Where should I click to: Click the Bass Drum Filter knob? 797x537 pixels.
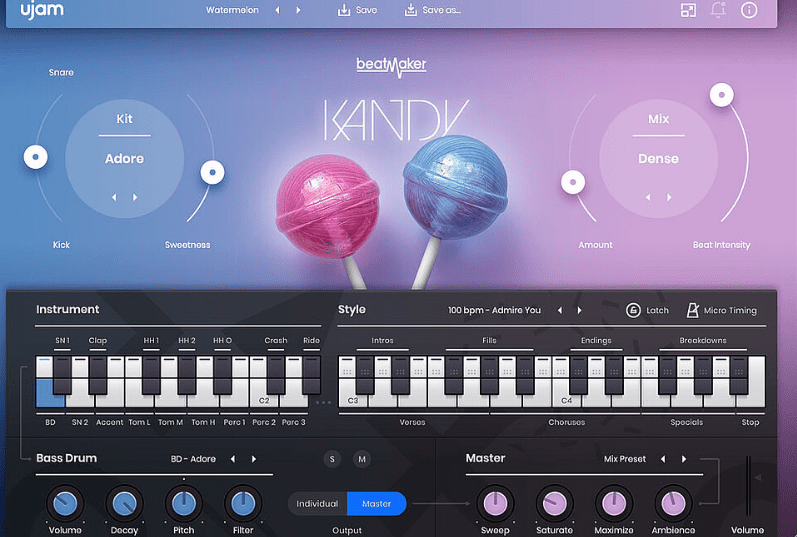pyautogui.click(x=243, y=503)
